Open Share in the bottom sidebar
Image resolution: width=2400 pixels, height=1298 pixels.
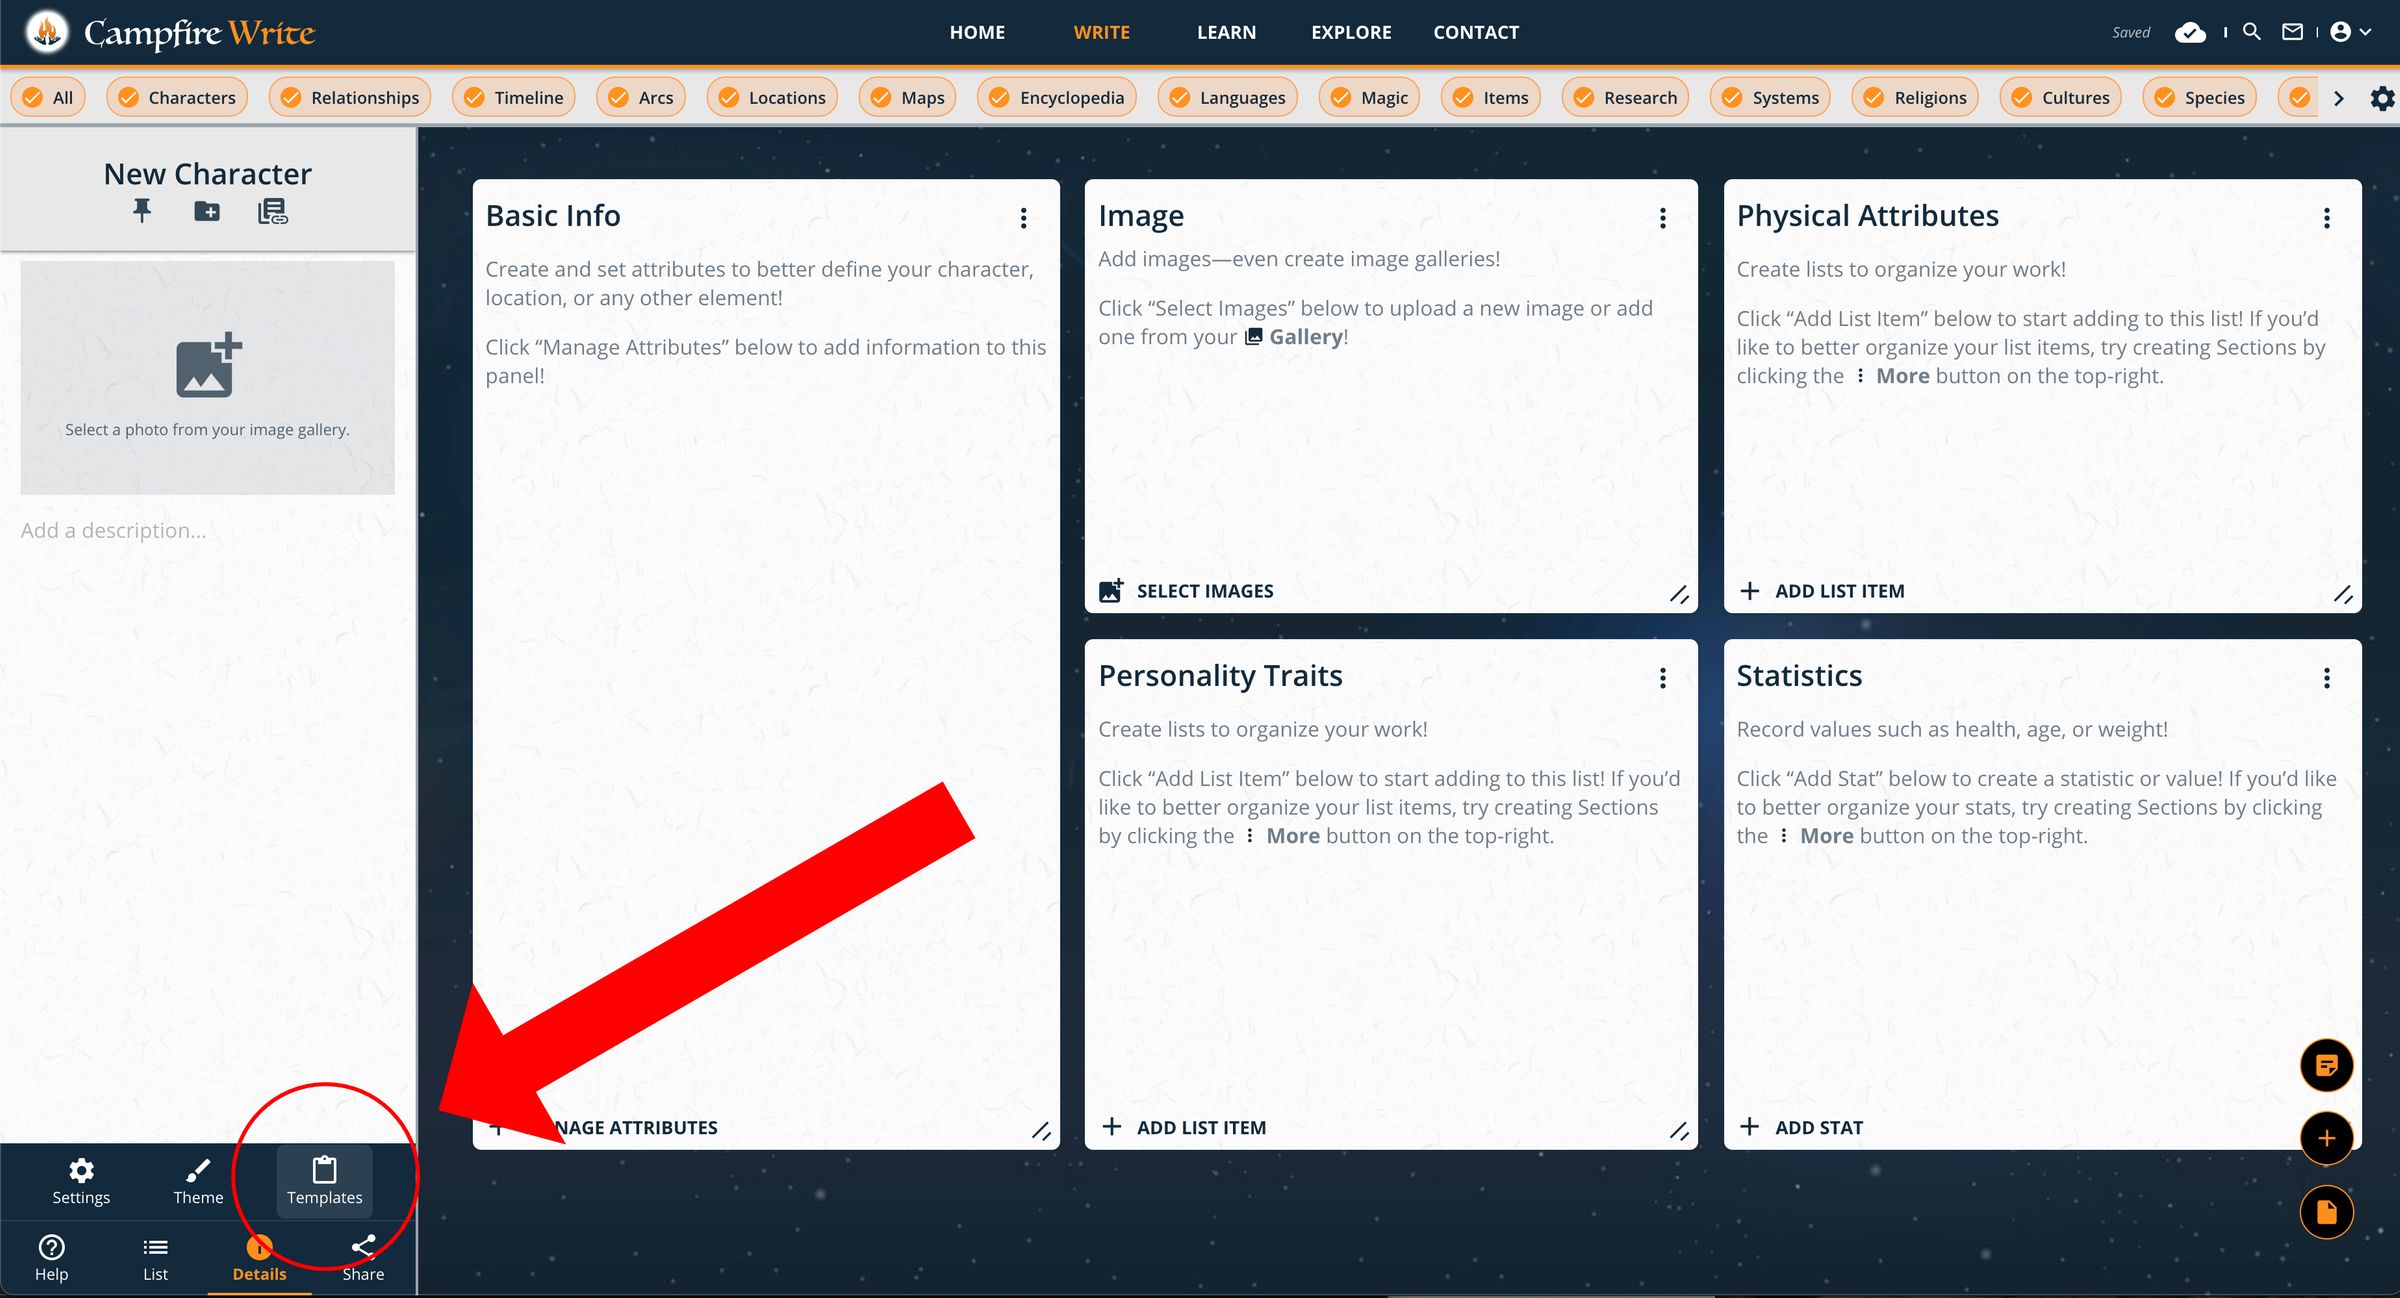coord(363,1258)
